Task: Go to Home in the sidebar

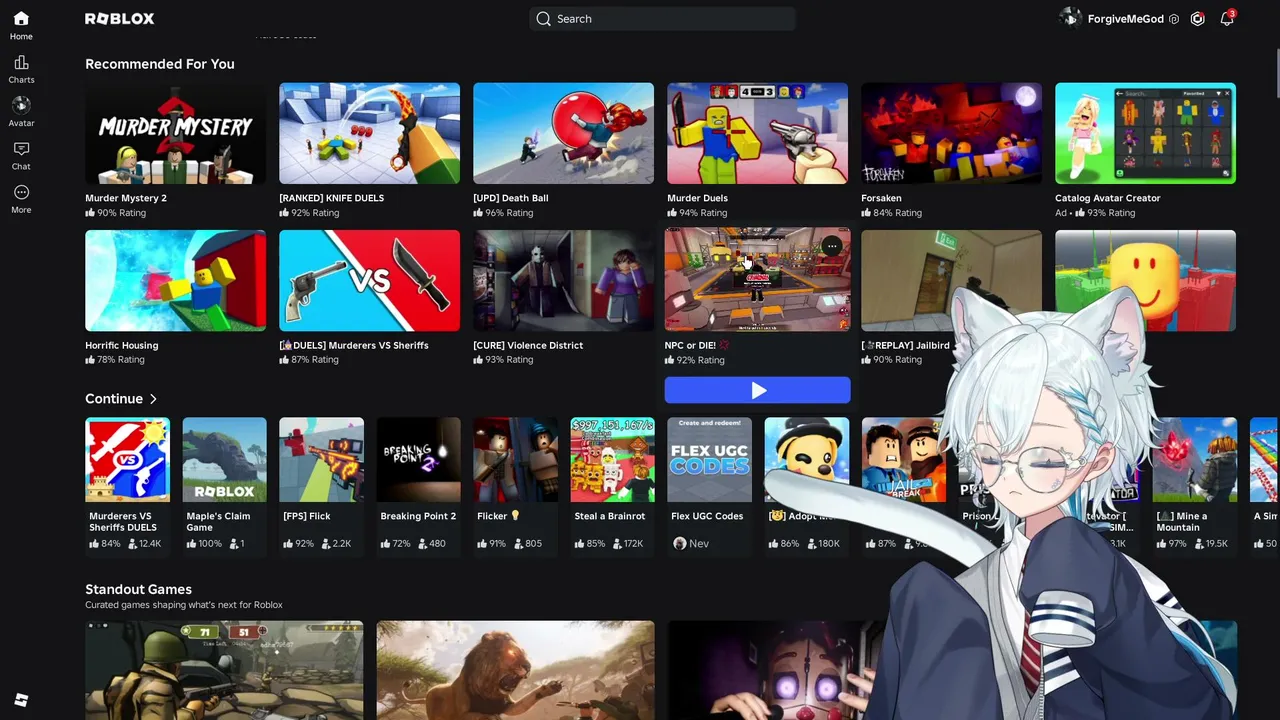Action: (21, 25)
